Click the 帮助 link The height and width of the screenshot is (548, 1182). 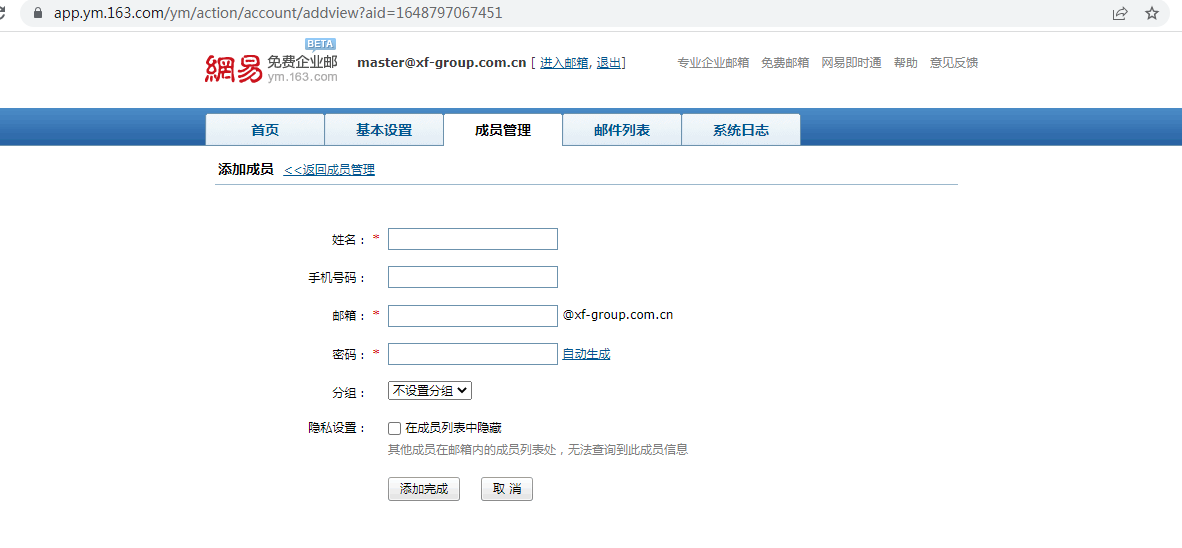point(905,63)
